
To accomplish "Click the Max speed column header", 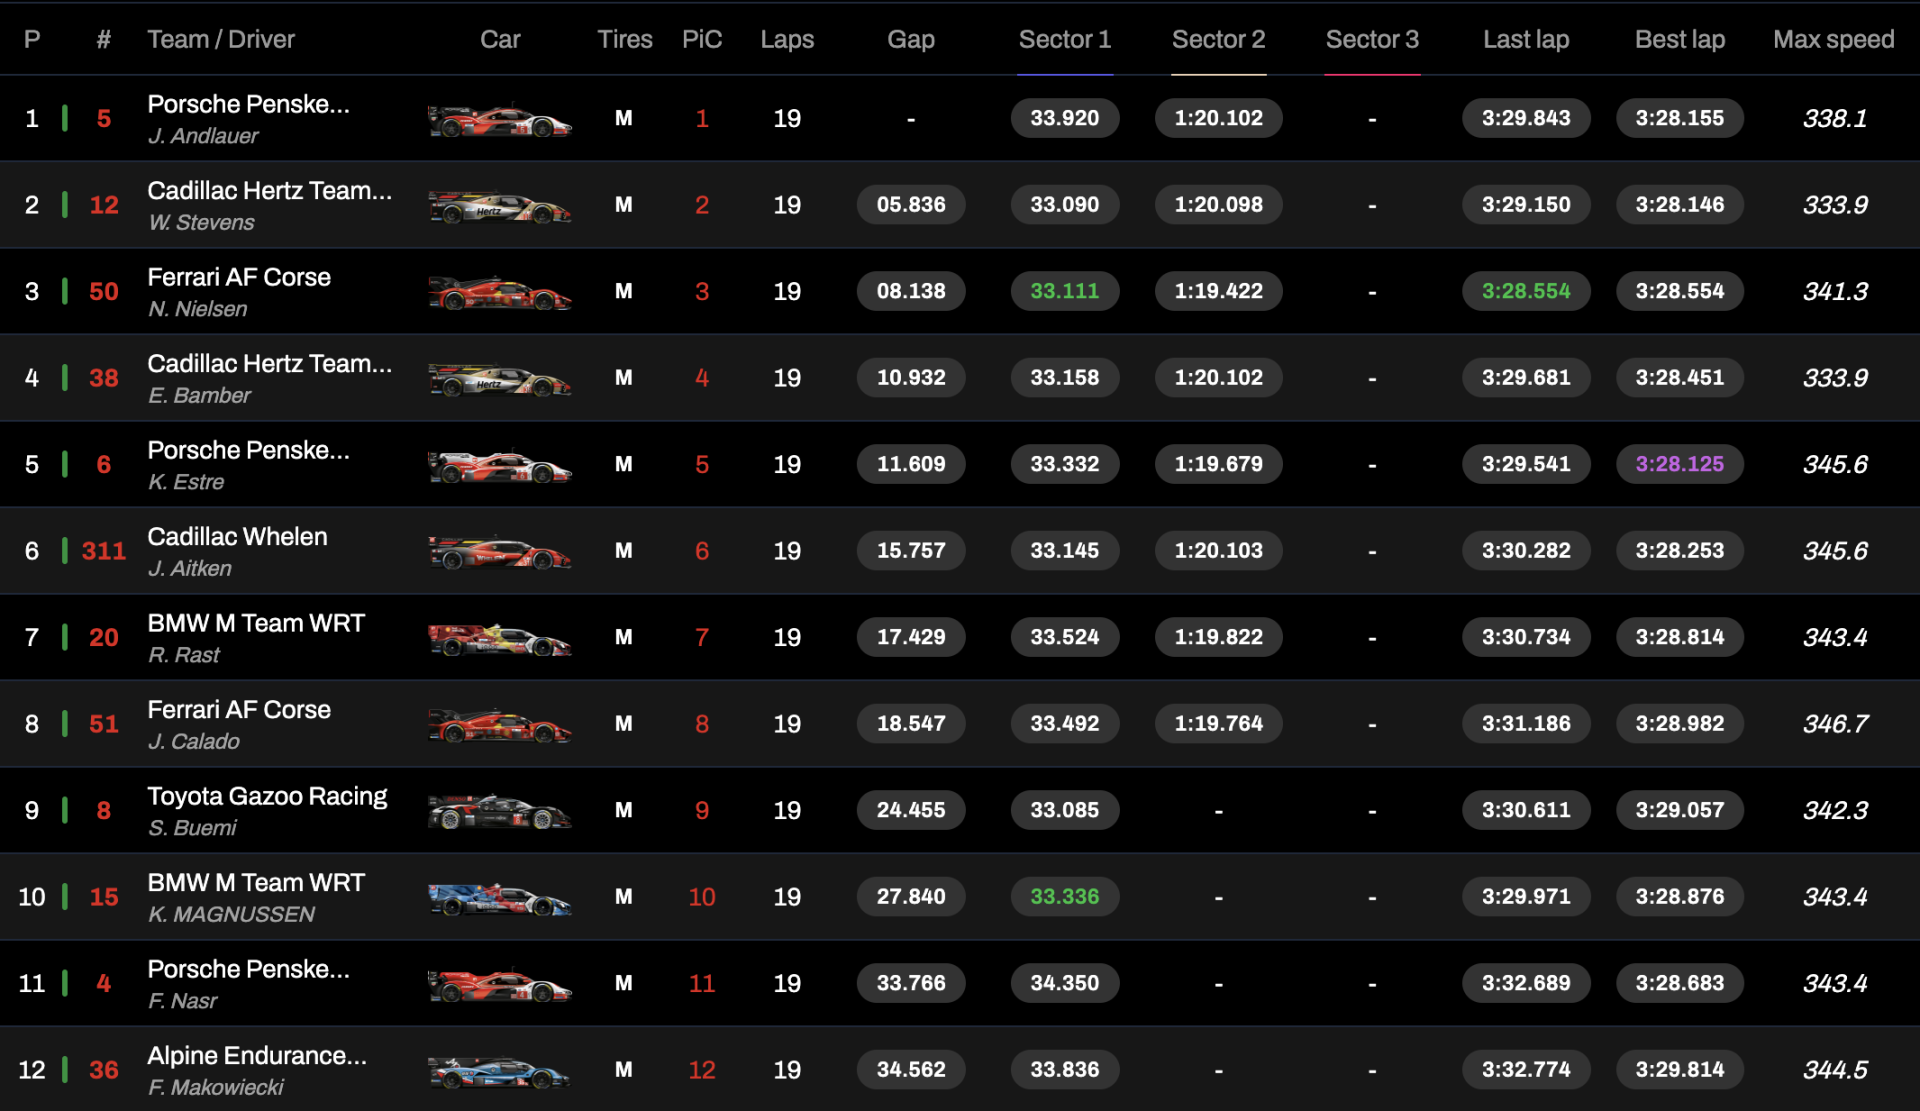I will [x=1833, y=40].
